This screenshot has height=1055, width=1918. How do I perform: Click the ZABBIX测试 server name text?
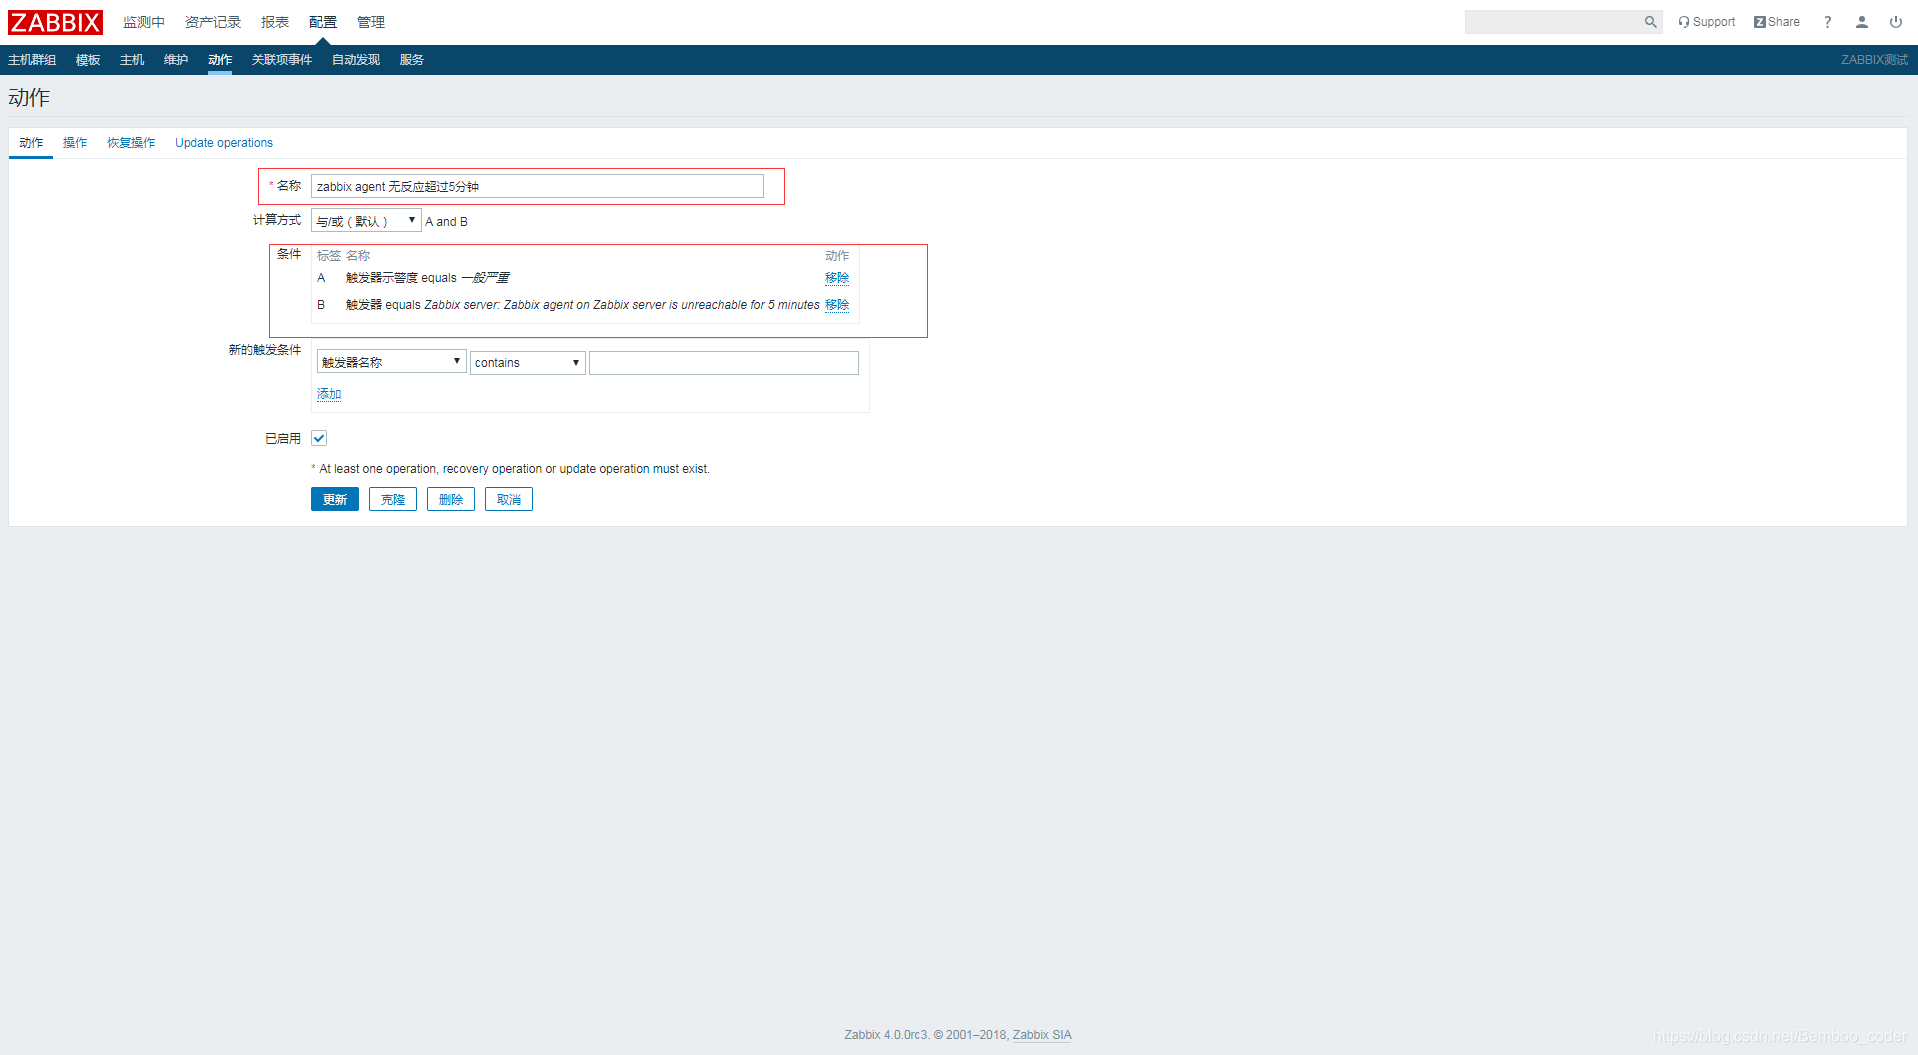1874,60
